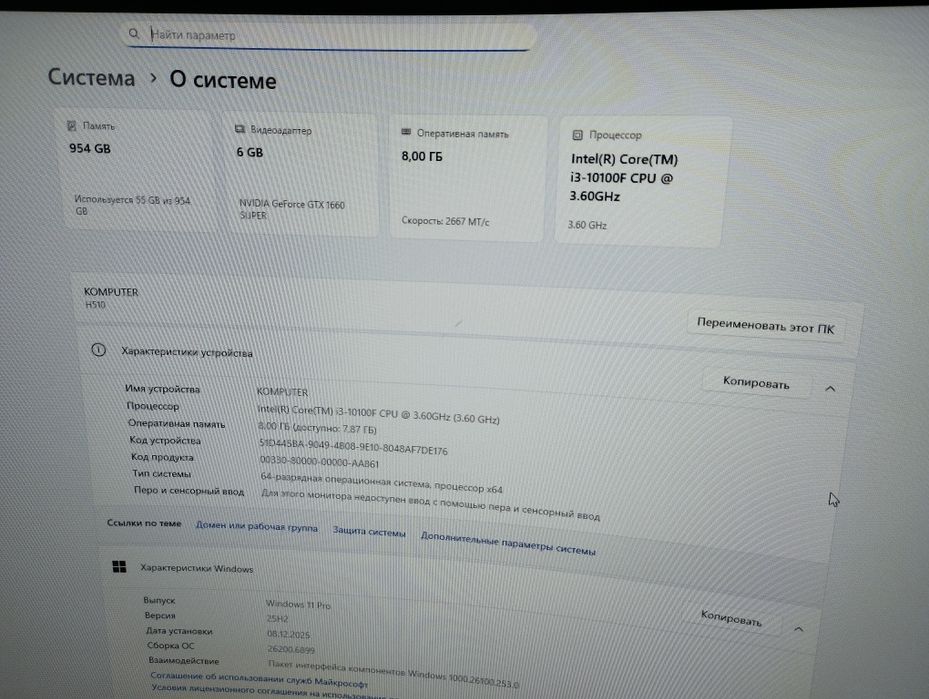Viewport: 929px width, 699px height.
Task: Open the Процессор Intel Core i3-10100F card
Action: click(x=642, y=182)
